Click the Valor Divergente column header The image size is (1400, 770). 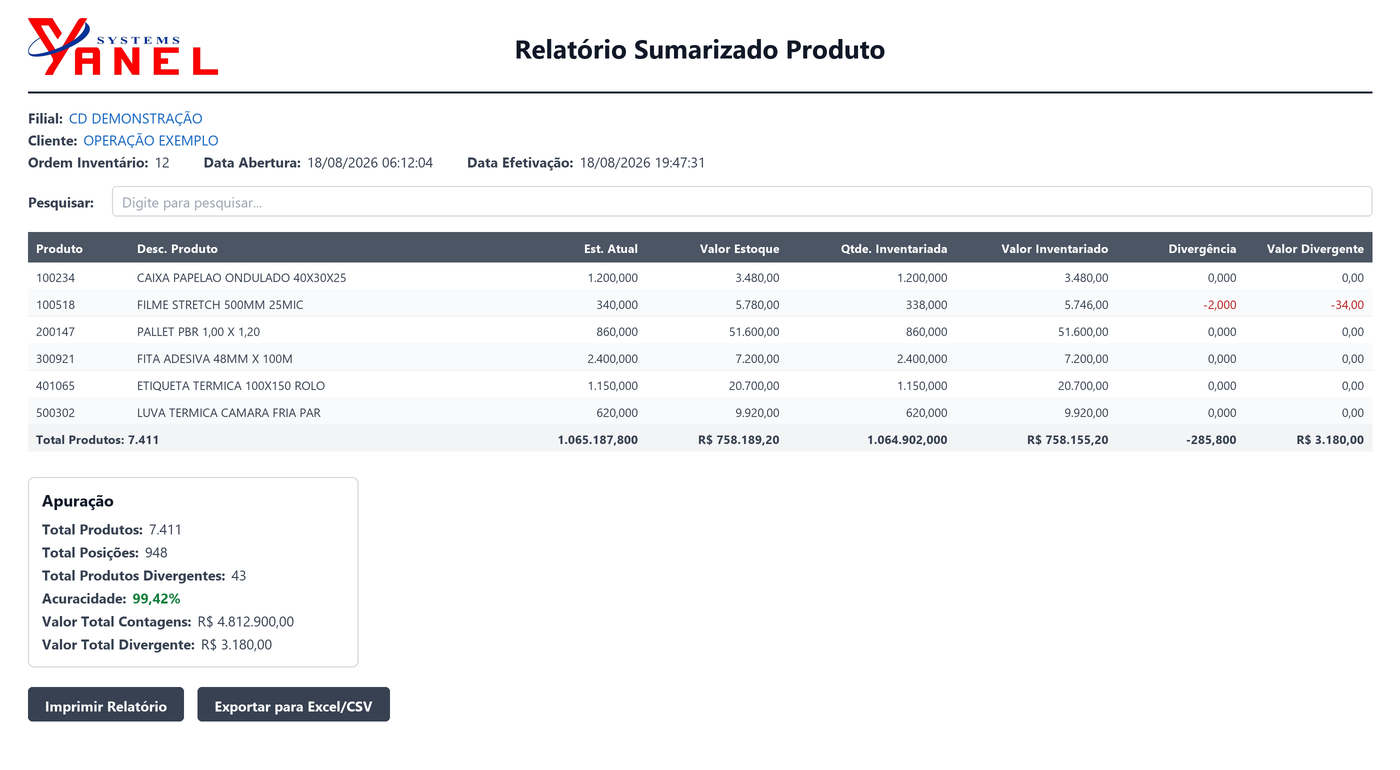tap(1315, 249)
